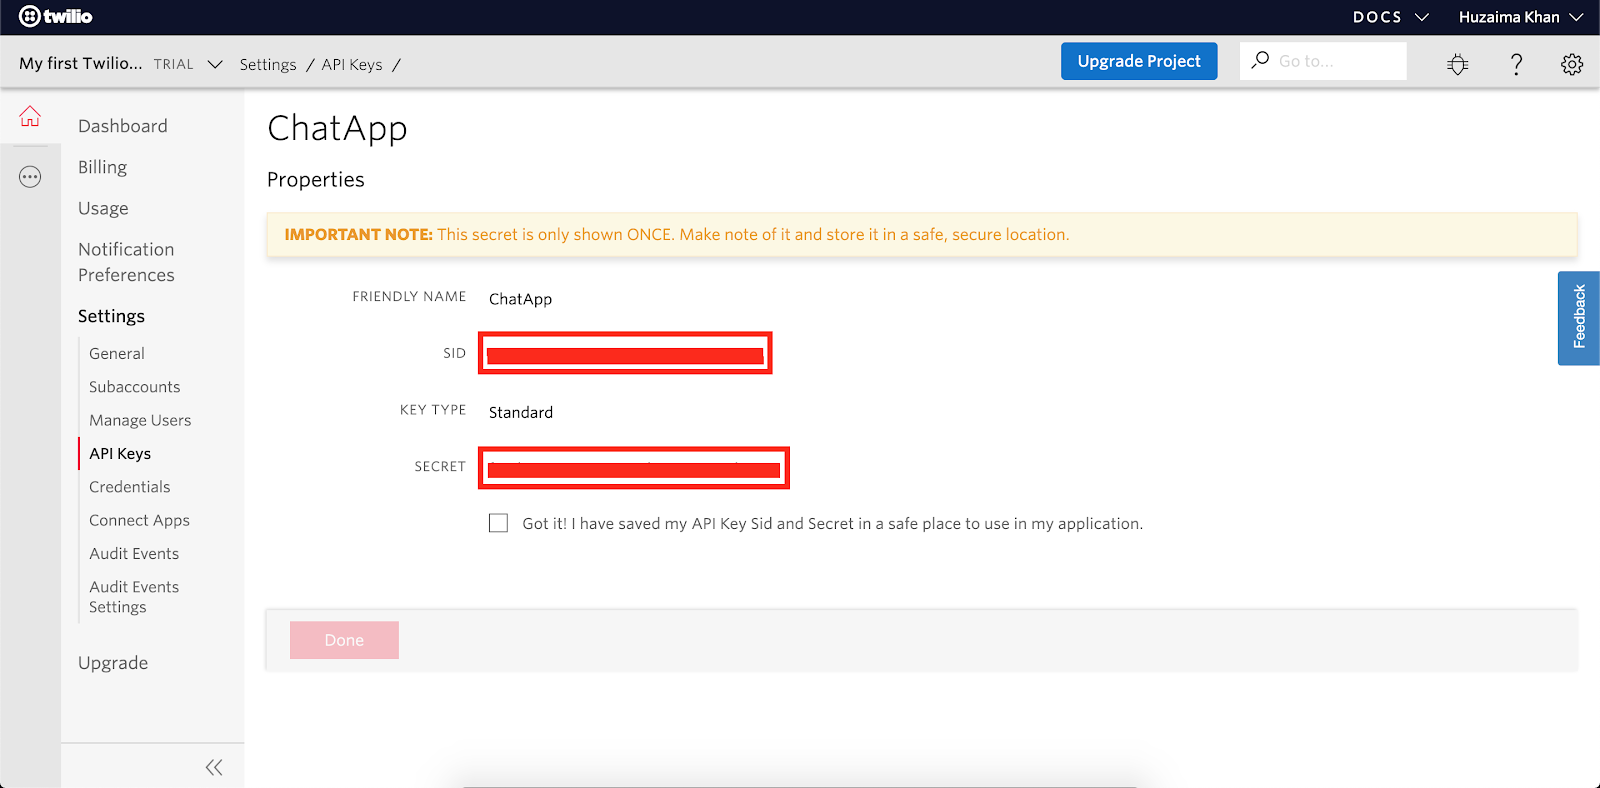Open the Upgrade sidebar item
The width and height of the screenshot is (1600, 788).
click(x=113, y=663)
